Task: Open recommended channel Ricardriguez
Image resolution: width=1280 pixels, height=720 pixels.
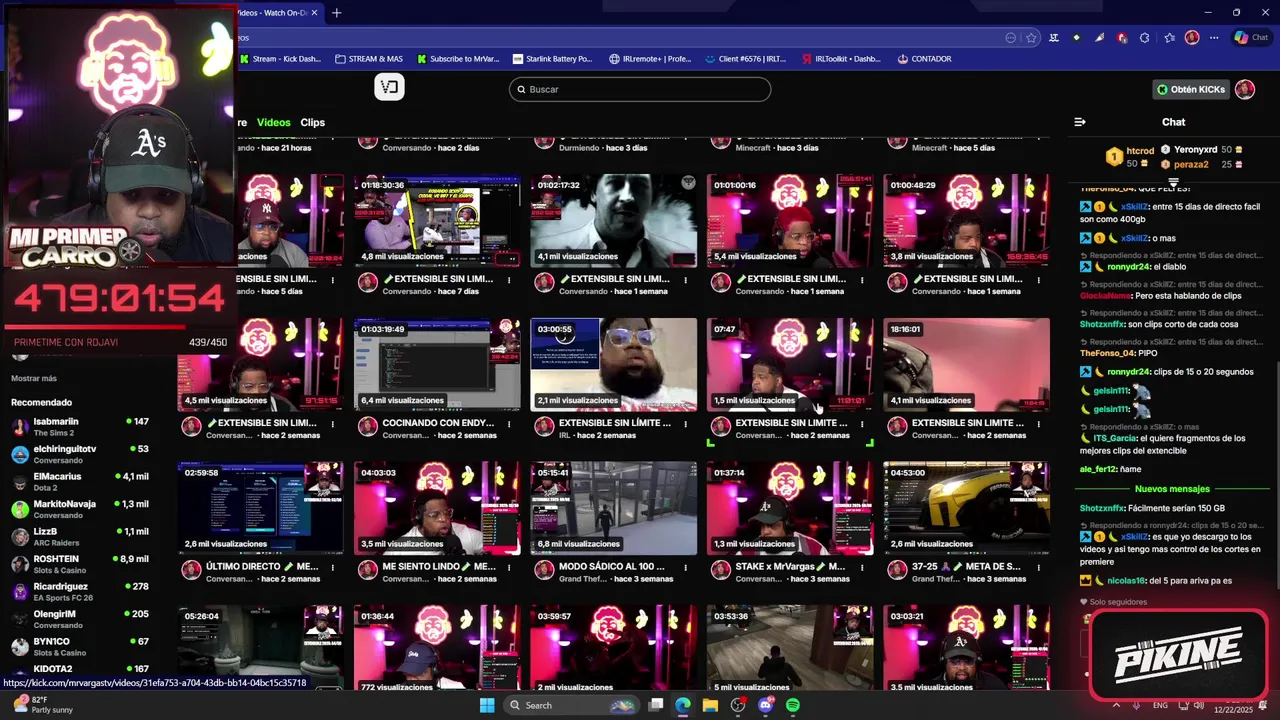Action: coord(80,592)
